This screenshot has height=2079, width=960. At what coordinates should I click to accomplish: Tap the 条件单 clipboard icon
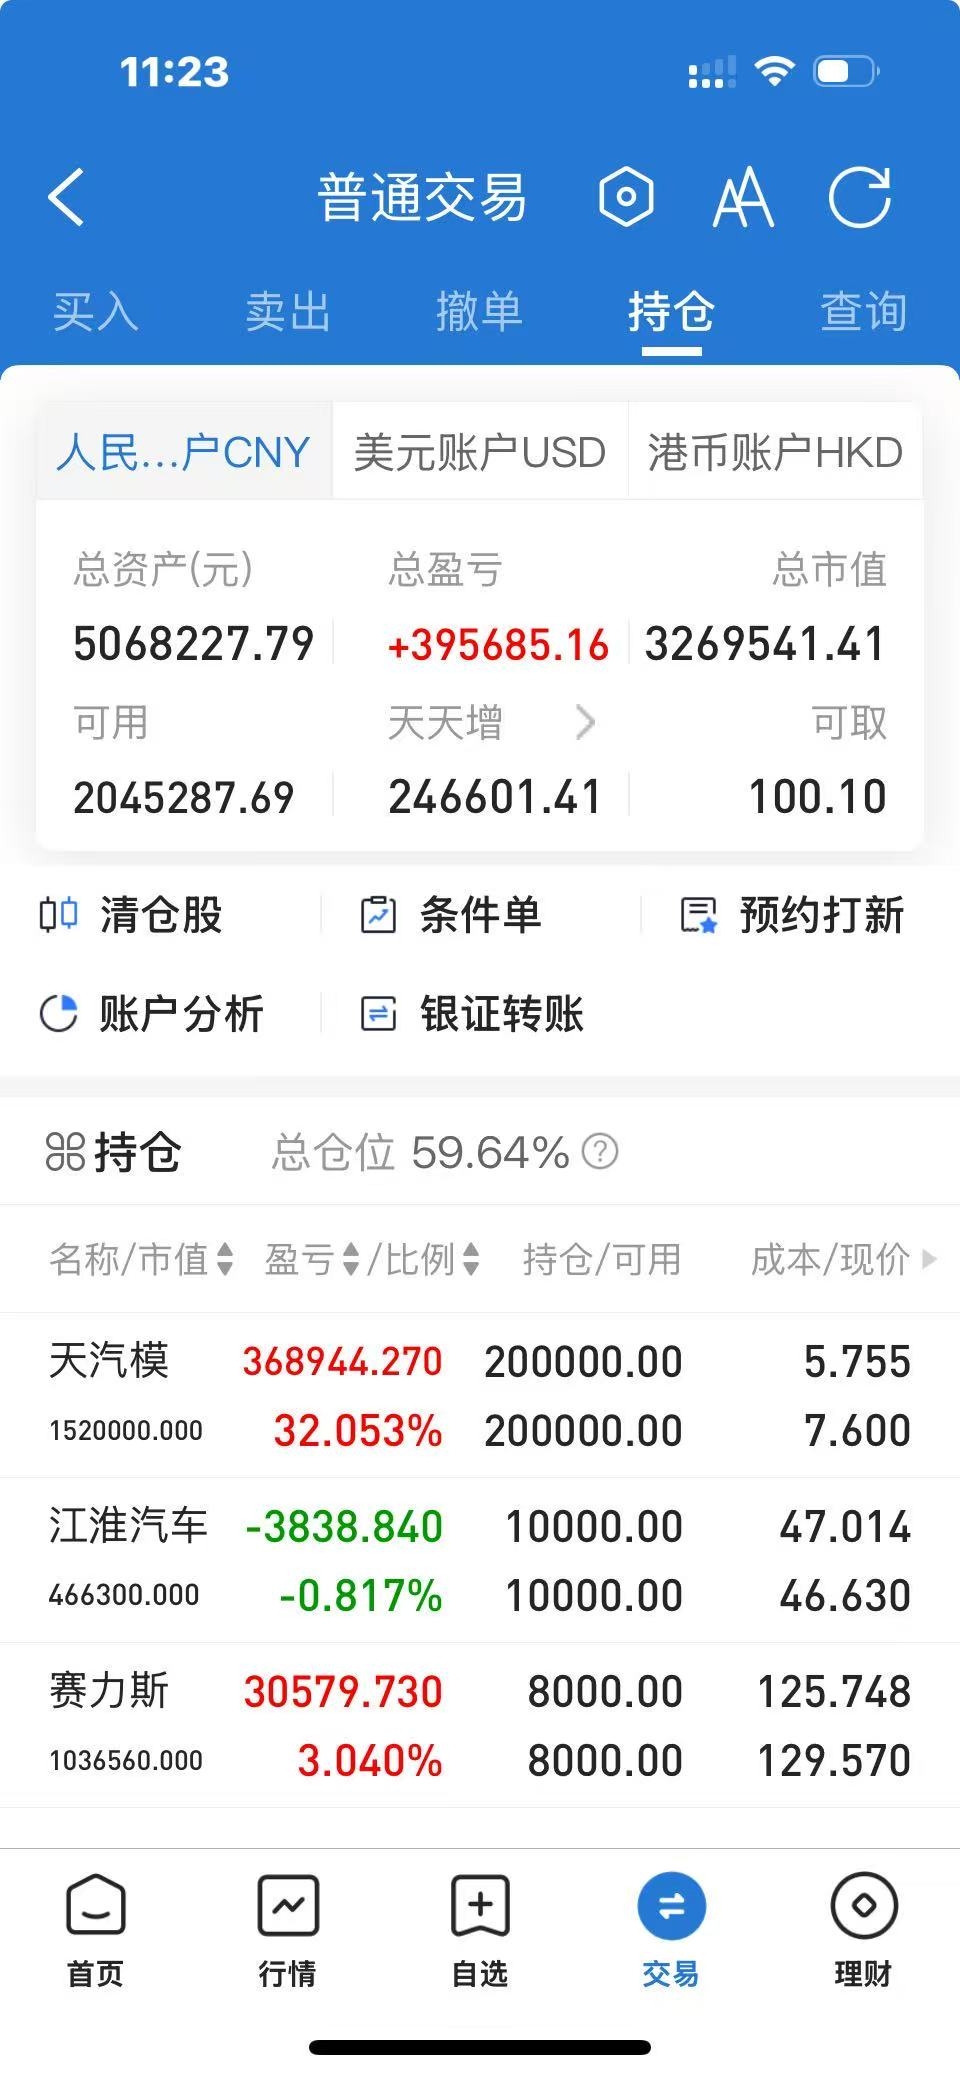tap(378, 914)
